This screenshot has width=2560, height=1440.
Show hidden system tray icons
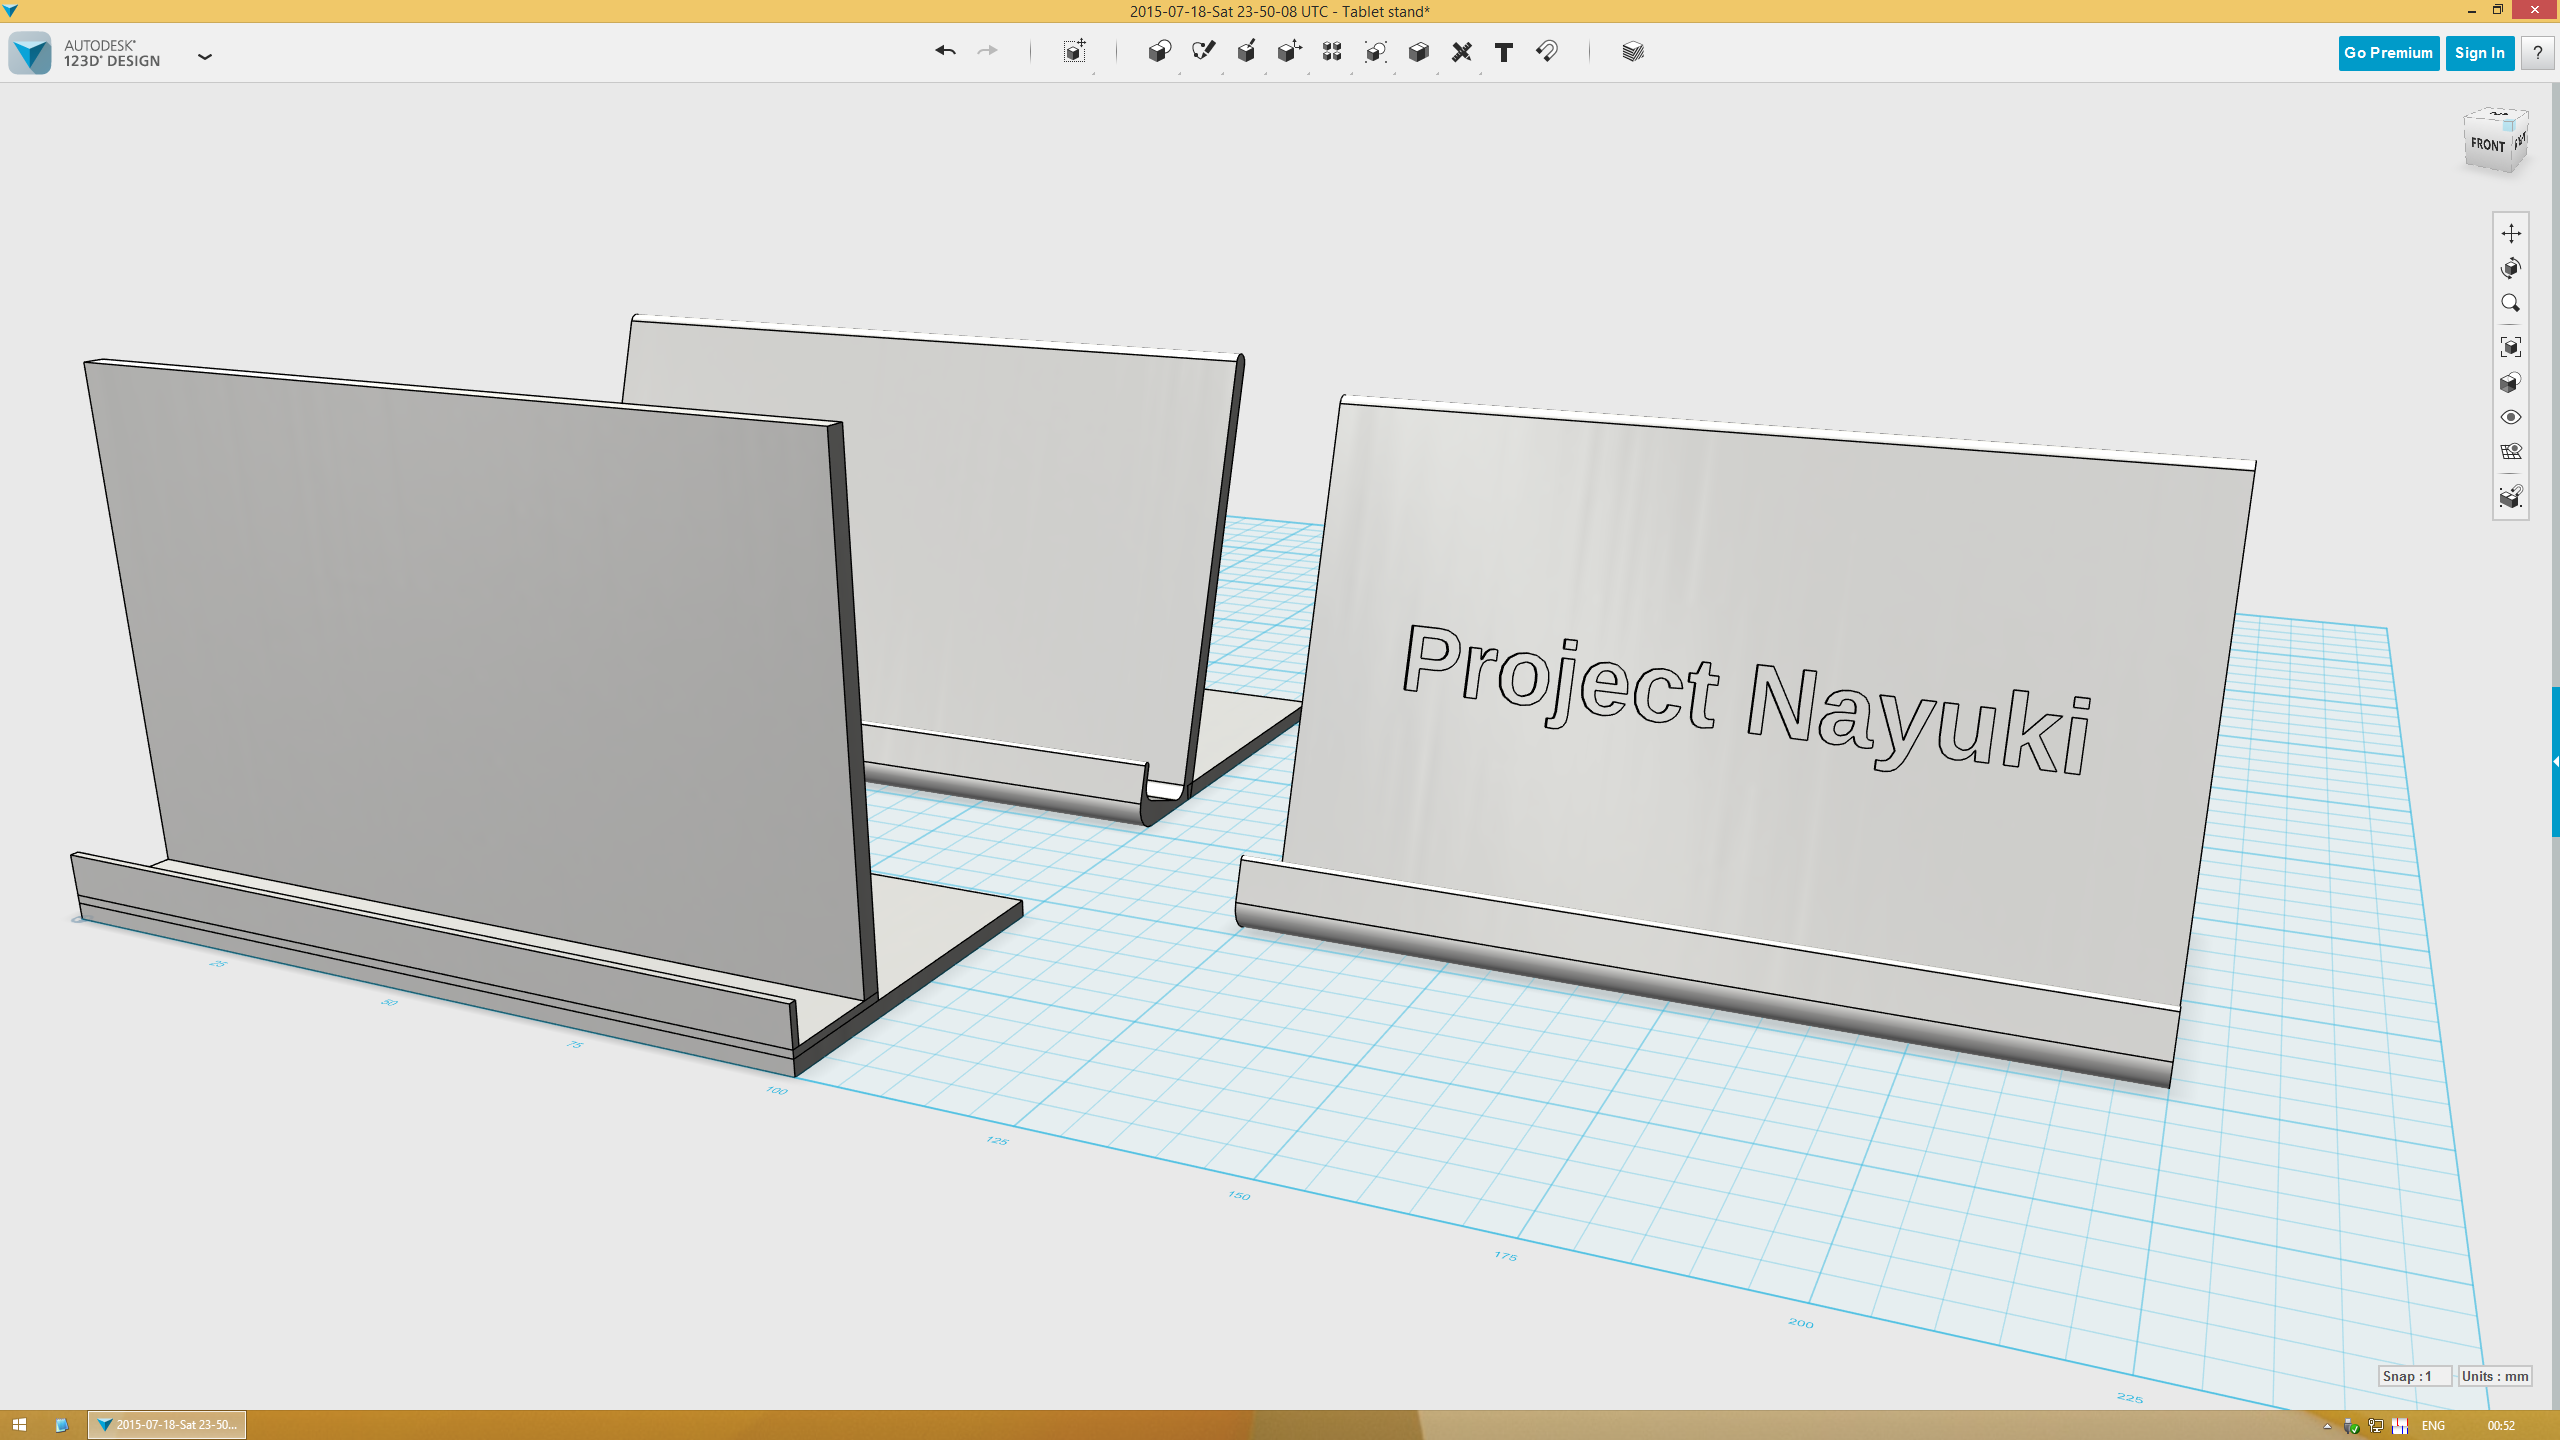(x=2327, y=1426)
